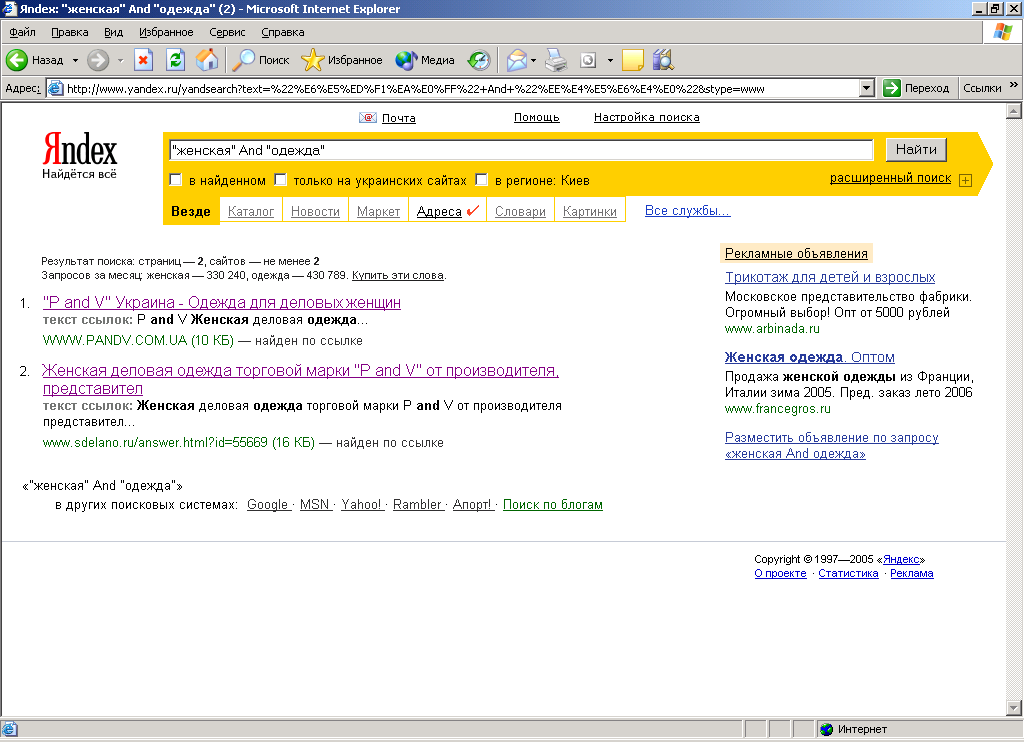
Task: Enable the 'в найденном' checkbox
Action: (175, 179)
